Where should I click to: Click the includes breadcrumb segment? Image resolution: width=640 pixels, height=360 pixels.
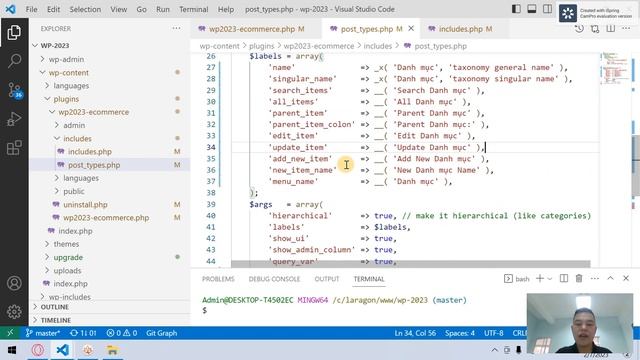pos(378,46)
